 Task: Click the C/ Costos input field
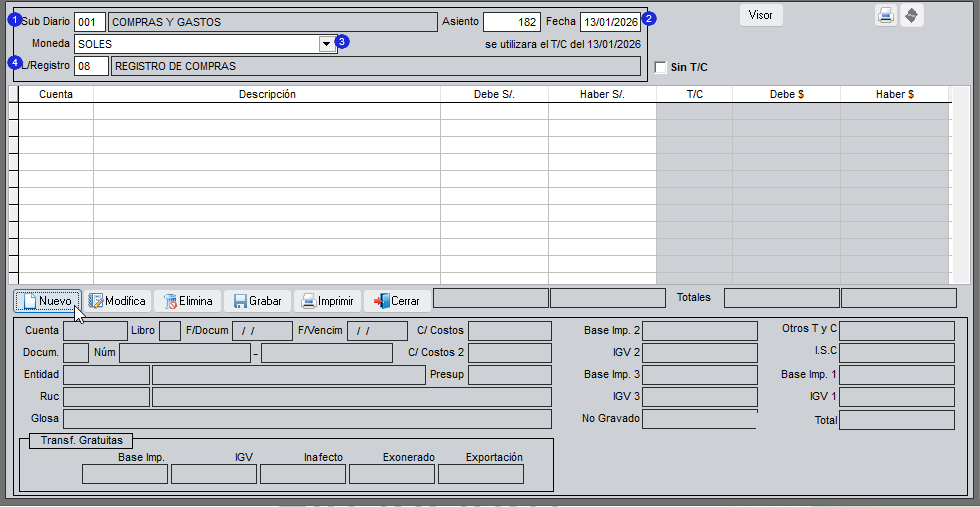[510, 331]
